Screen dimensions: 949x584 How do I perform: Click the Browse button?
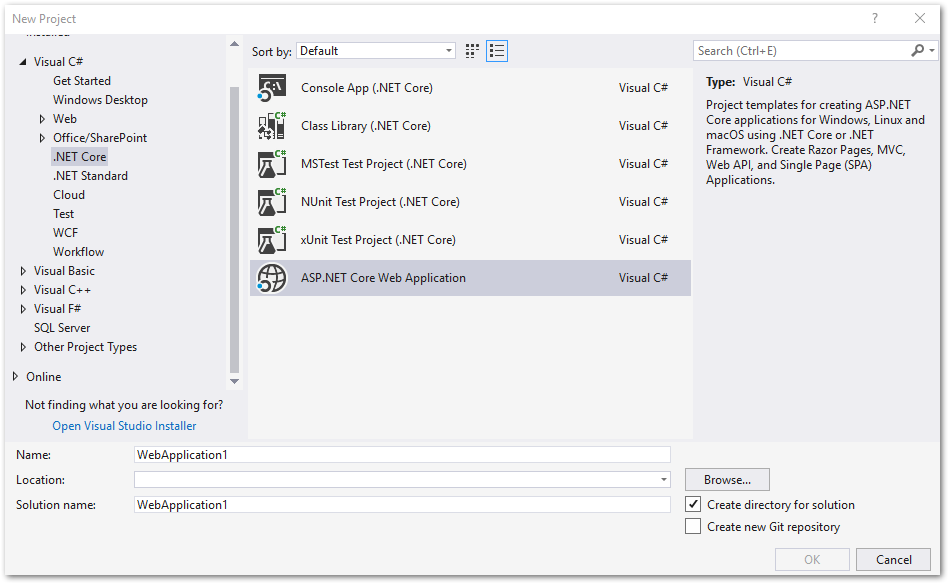727,480
